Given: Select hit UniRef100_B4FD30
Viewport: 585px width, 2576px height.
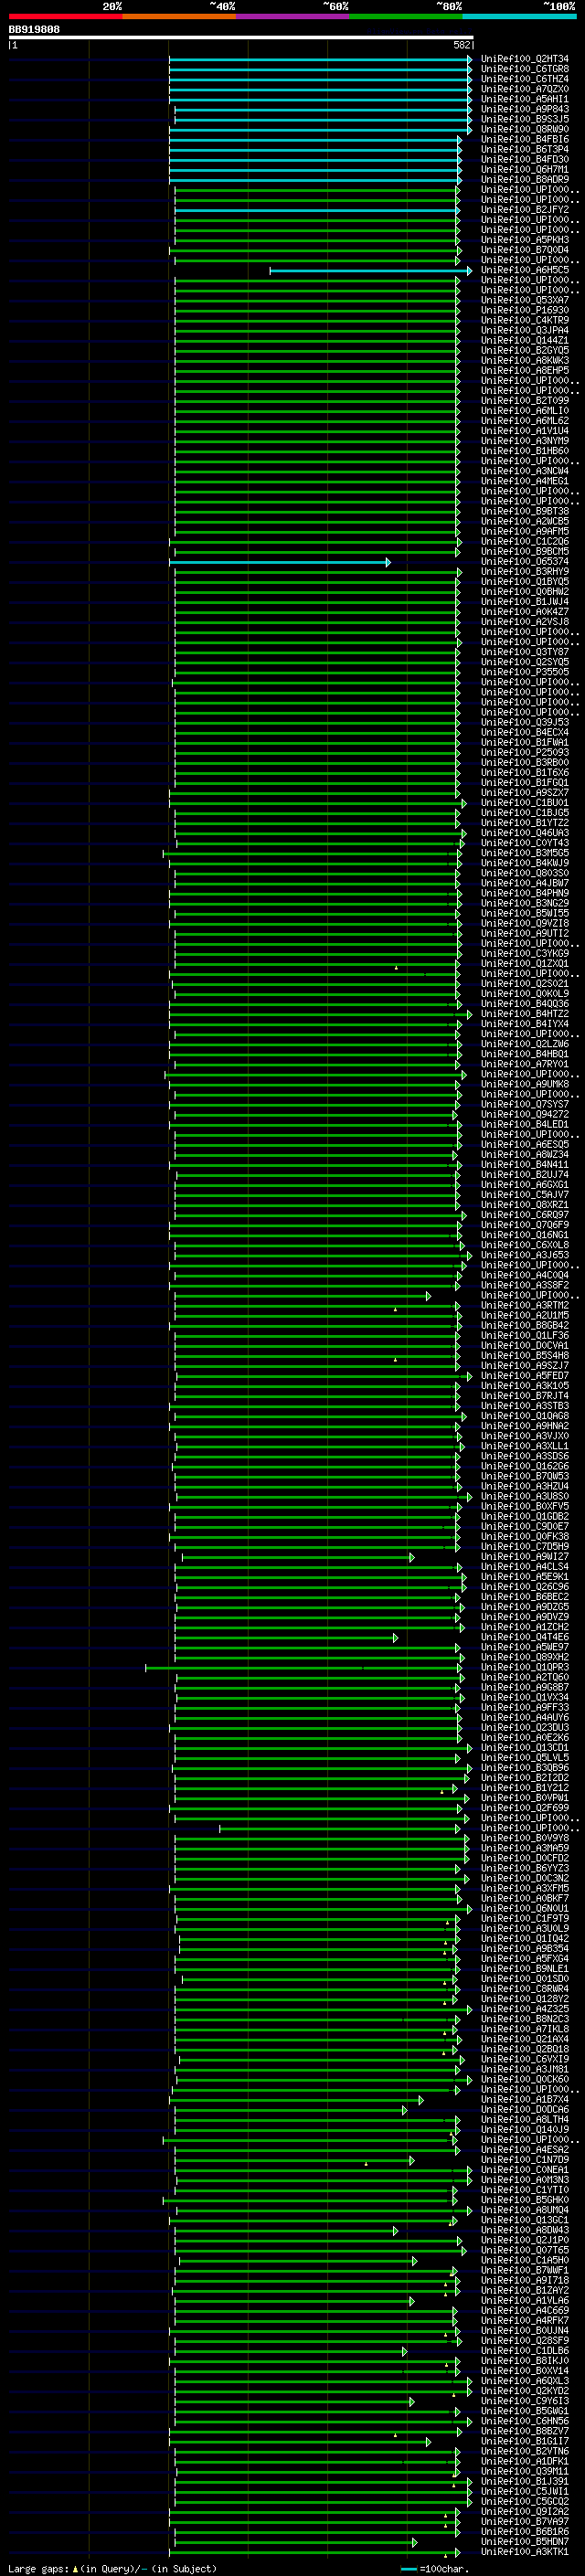Looking at the screenshot, I should pos(525,159).
